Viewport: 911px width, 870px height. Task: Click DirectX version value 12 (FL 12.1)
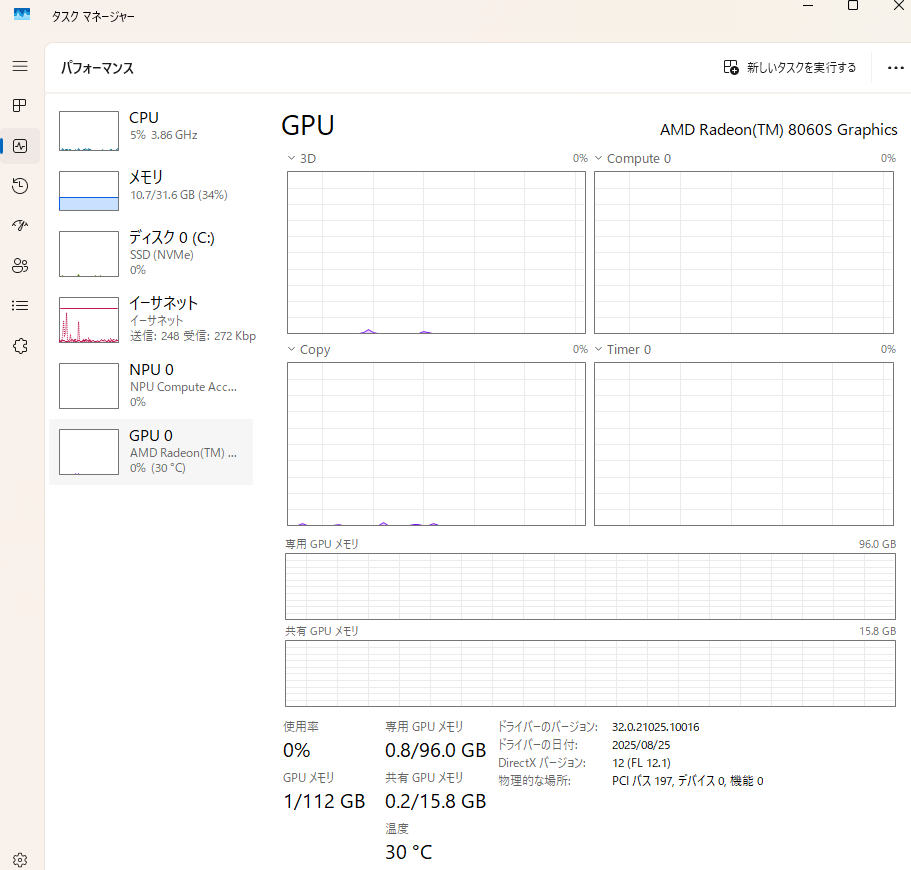pyautogui.click(x=641, y=763)
